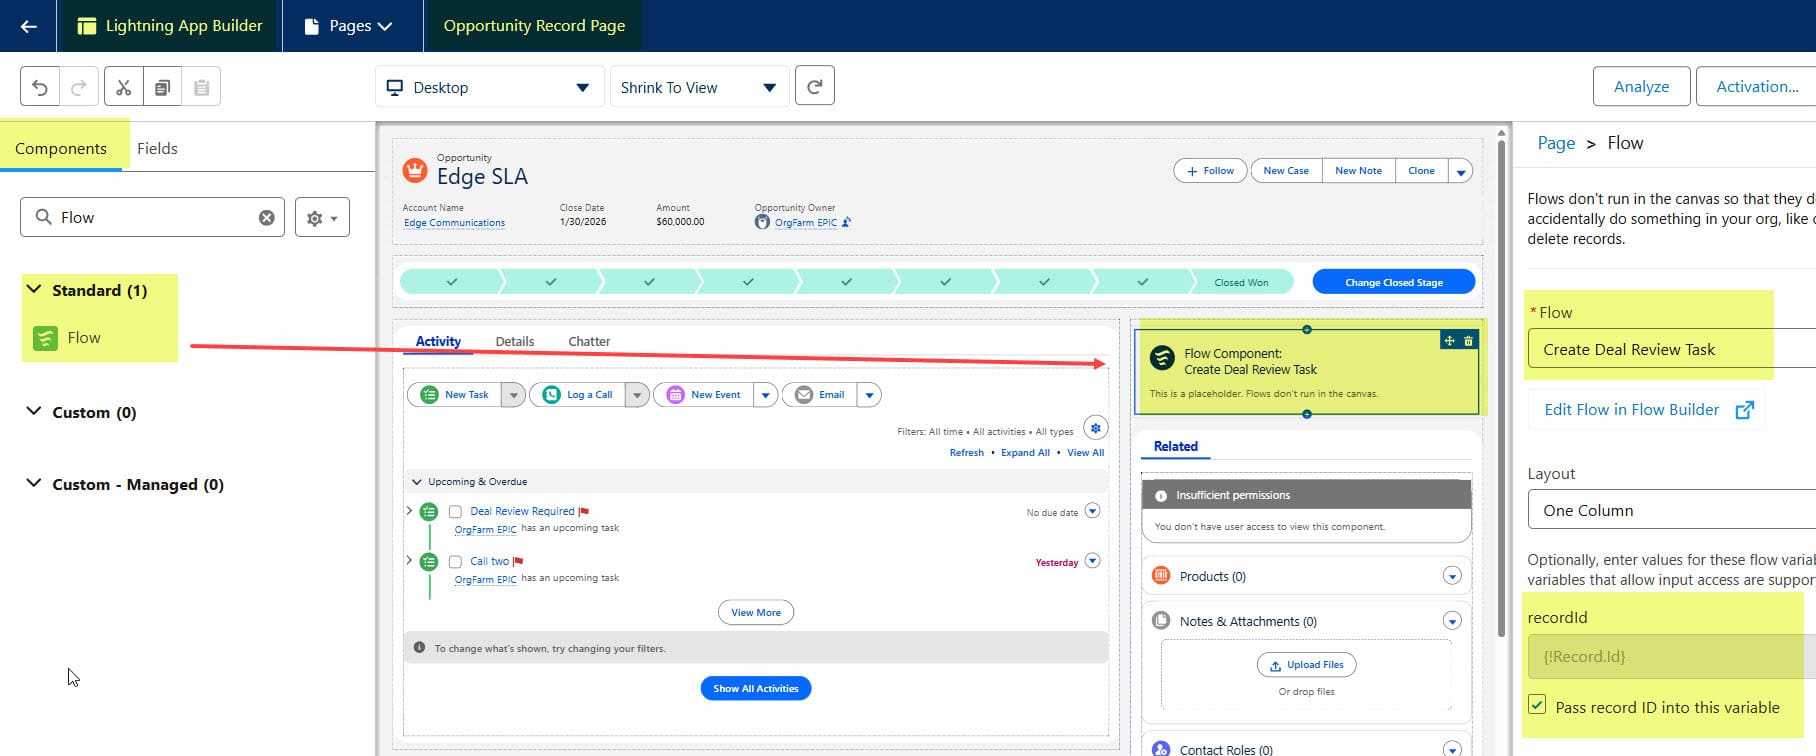
Task: Open the Shrink To View dropdown
Action: [699, 87]
